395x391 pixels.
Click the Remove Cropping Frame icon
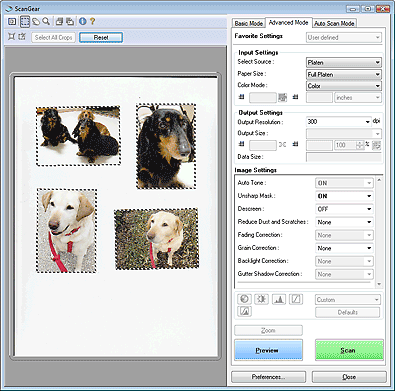pos(22,37)
